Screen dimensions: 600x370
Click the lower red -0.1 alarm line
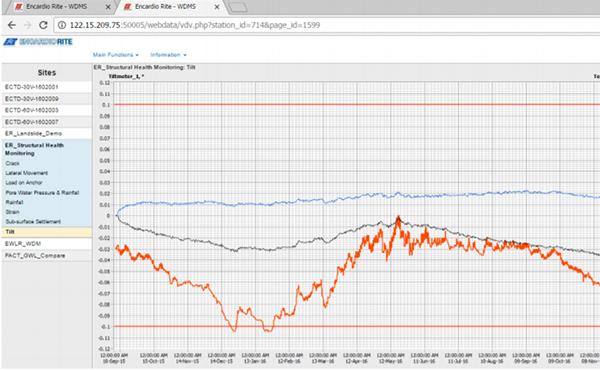coord(356,326)
